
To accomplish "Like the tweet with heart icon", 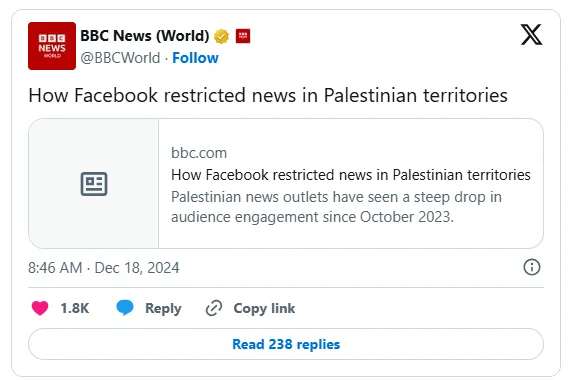I will click(x=40, y=308).
